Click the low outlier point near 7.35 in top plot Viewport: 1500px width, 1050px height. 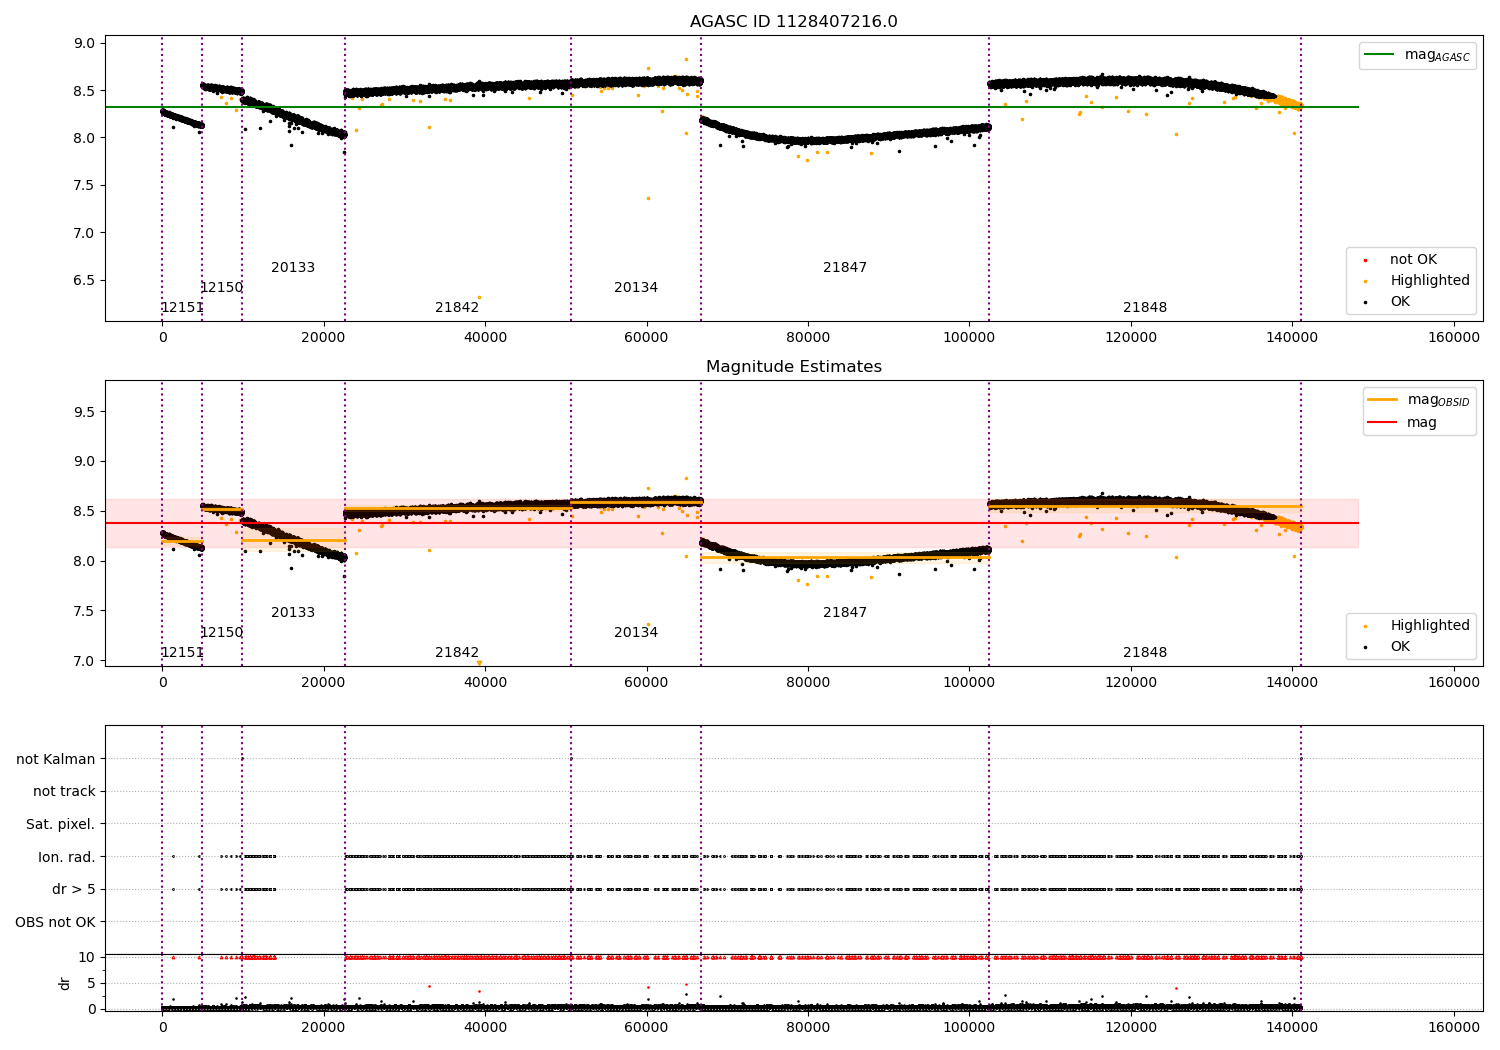click(x=648, y=198)
